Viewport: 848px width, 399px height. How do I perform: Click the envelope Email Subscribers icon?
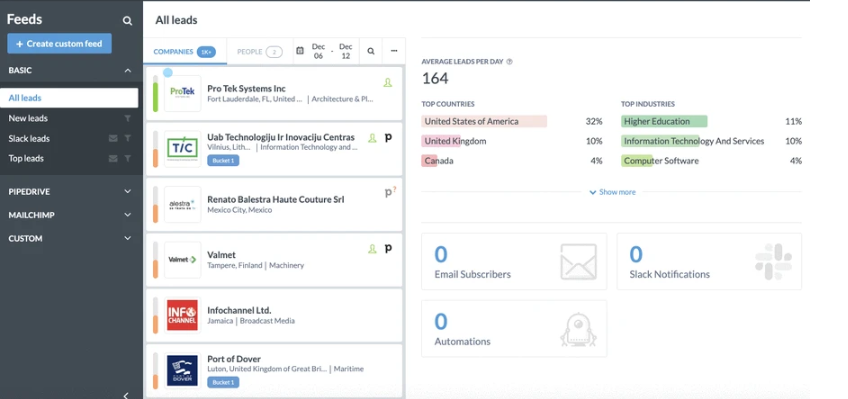coord(578,262)
